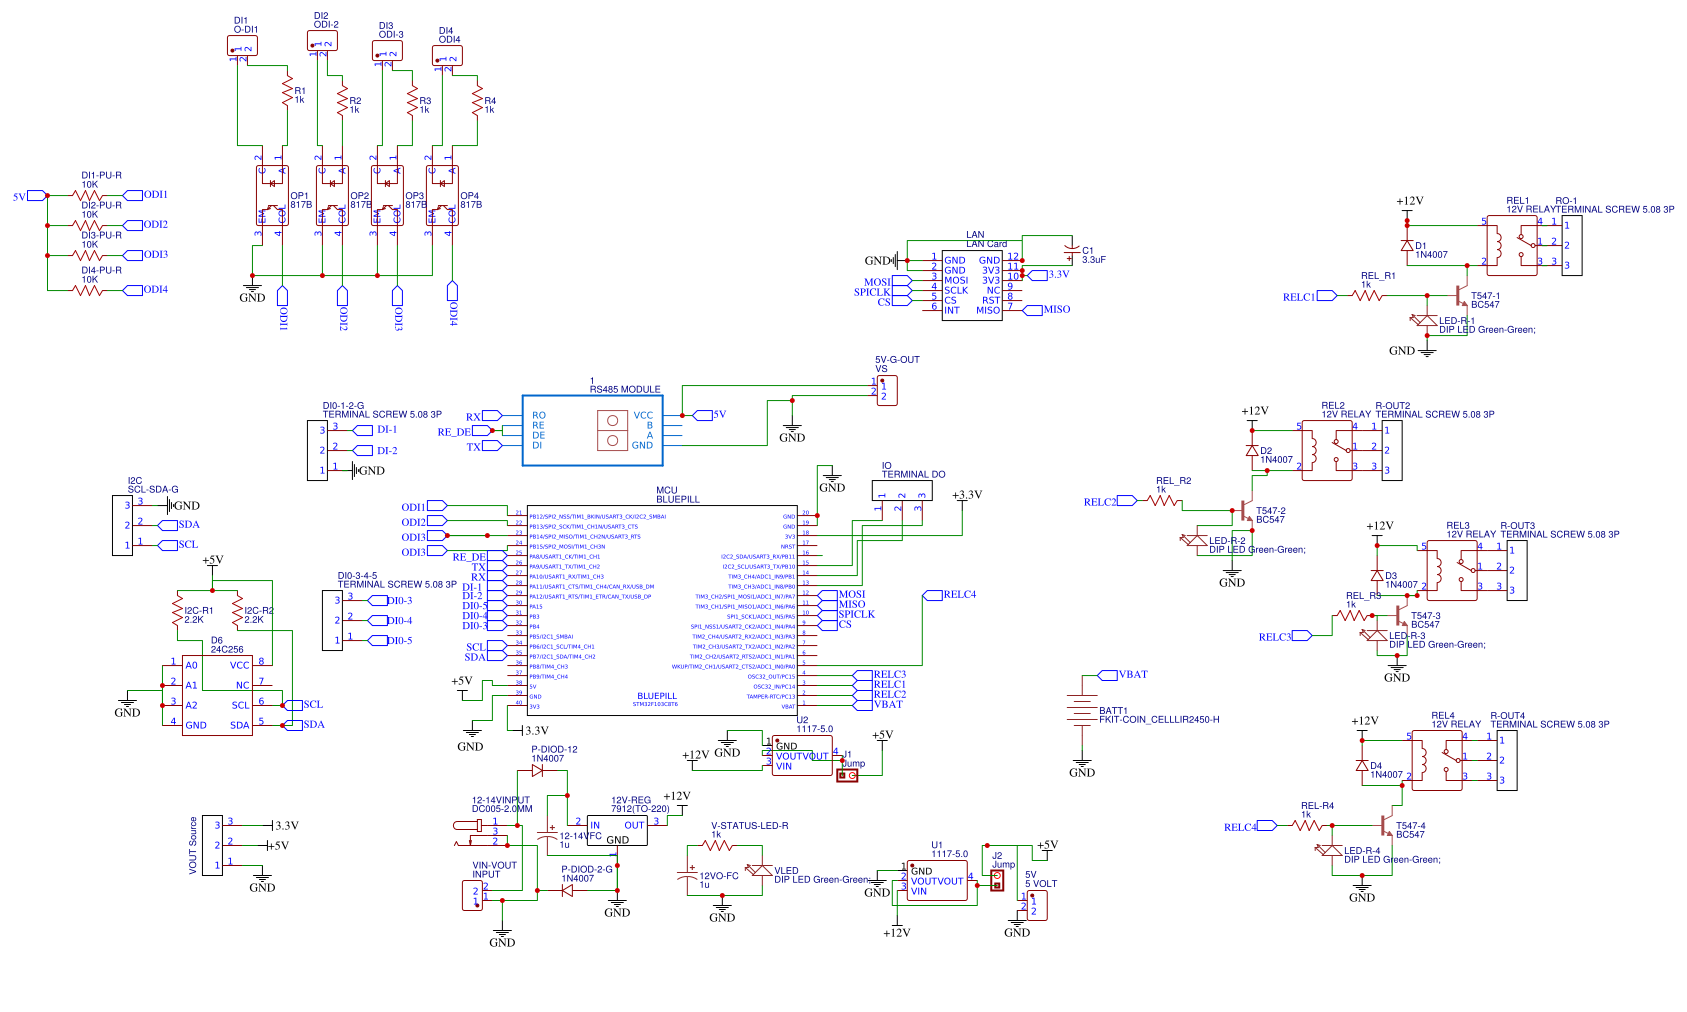Screen dimensions: 1687x1012
Task: Click the MISO net label at LAN card
Action: coord(1046,310)
